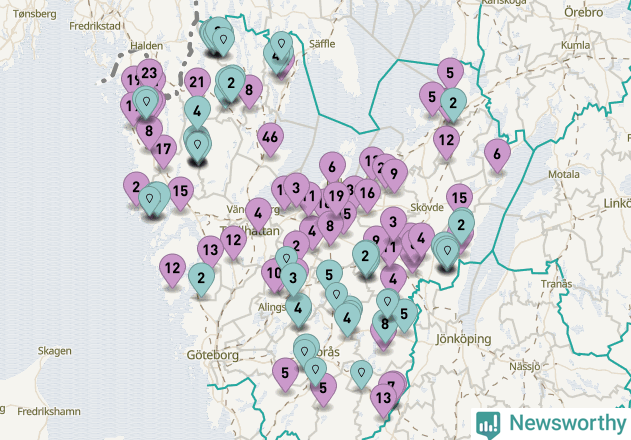Click the purple 5 marker nearest Göteborg
Screen dimensions: 631x440
(x=285, y=374)
